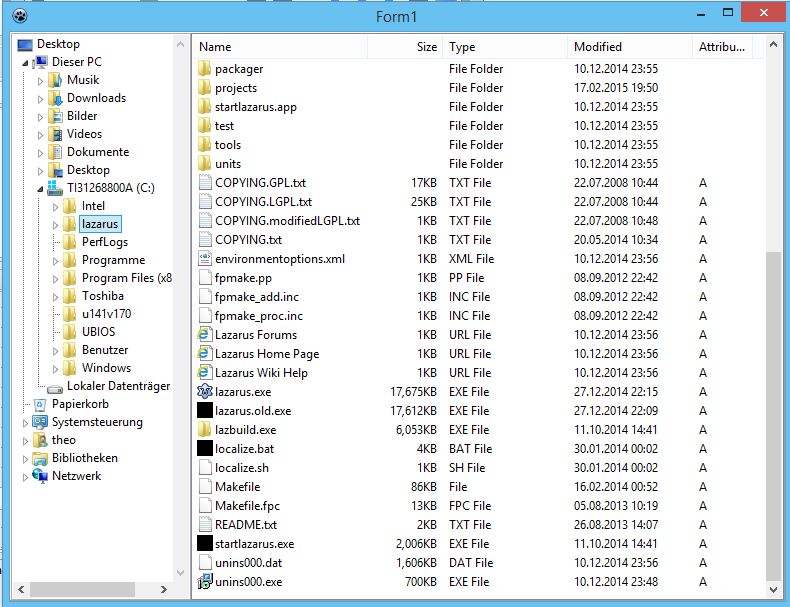Click the unins000.exe installer icon

tap(205, 581)
